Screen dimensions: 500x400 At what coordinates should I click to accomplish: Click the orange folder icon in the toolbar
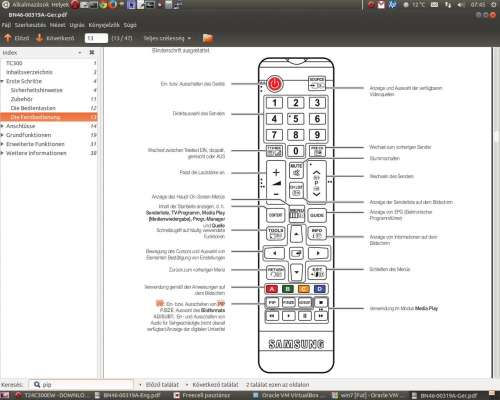coord(208,38)
